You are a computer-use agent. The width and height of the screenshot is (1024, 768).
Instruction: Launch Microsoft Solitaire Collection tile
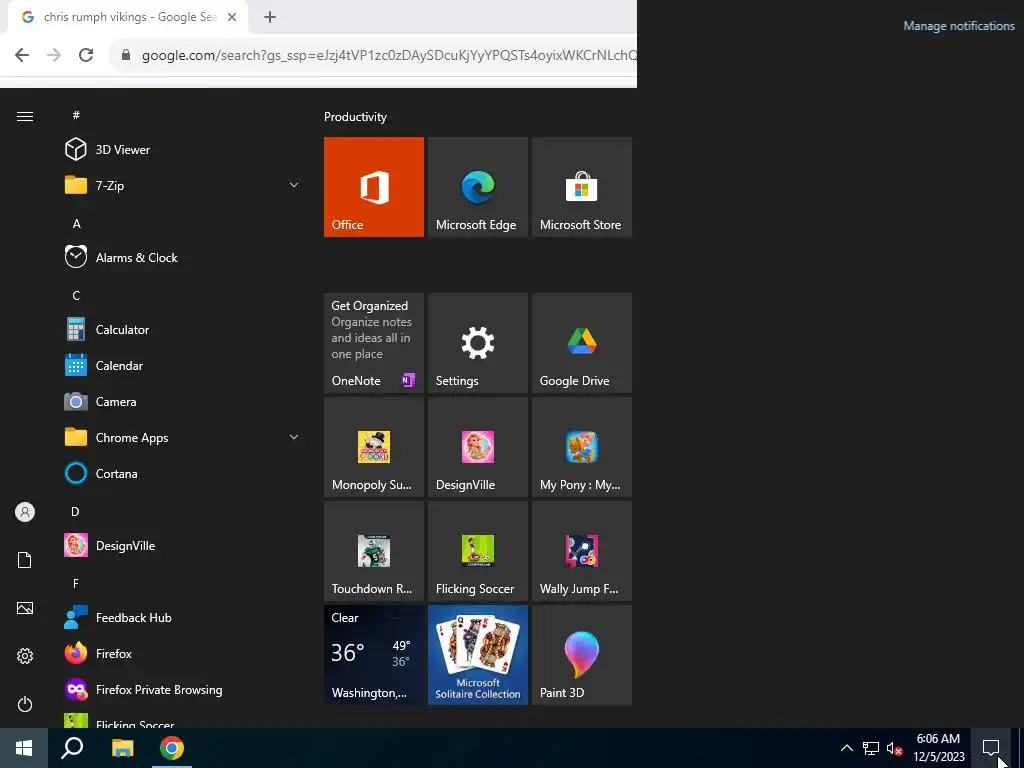tap(477, 654)
